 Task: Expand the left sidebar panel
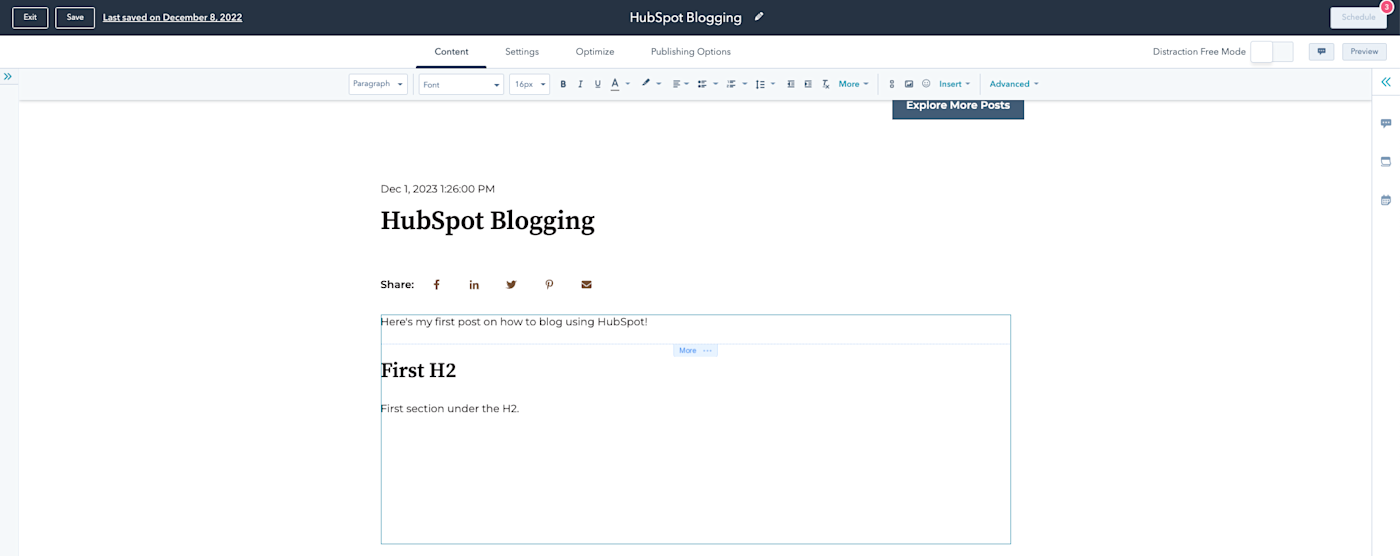tap(7, 77)
